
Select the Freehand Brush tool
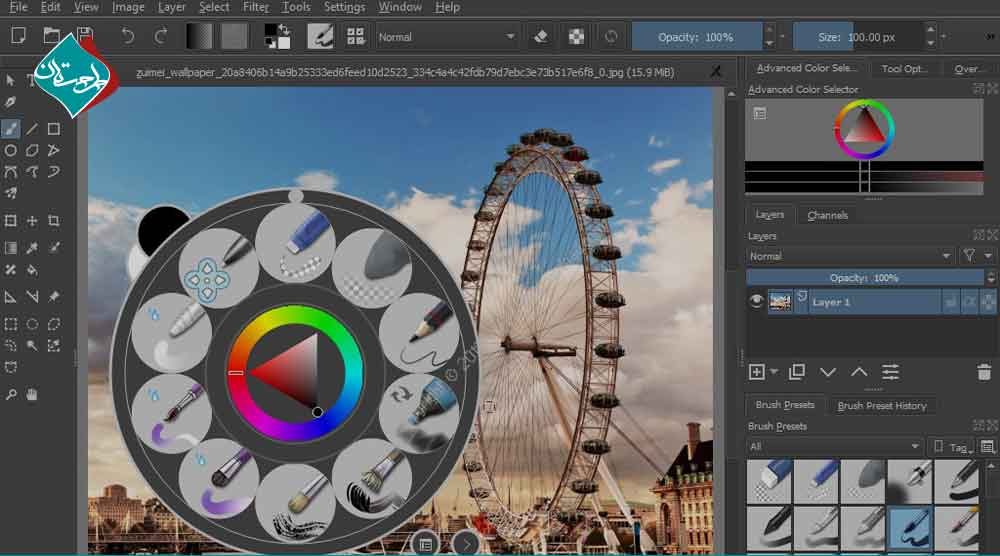tap(11, 129)
